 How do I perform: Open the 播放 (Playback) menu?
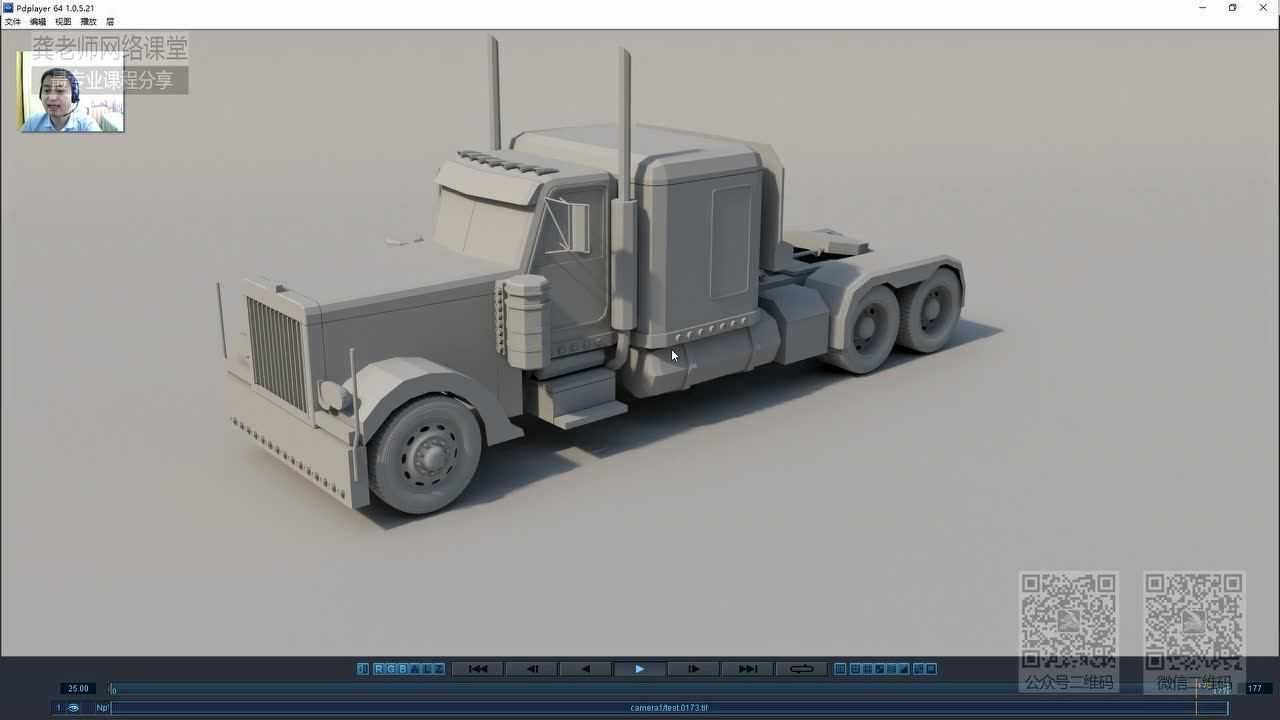click(89, 21)
